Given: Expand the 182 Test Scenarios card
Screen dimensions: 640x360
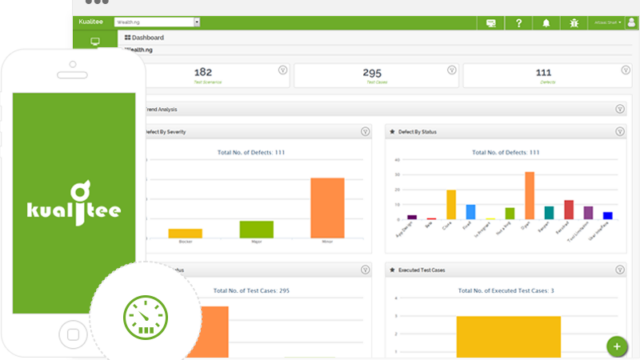Looking at the screenshot, I should point(282,70).
